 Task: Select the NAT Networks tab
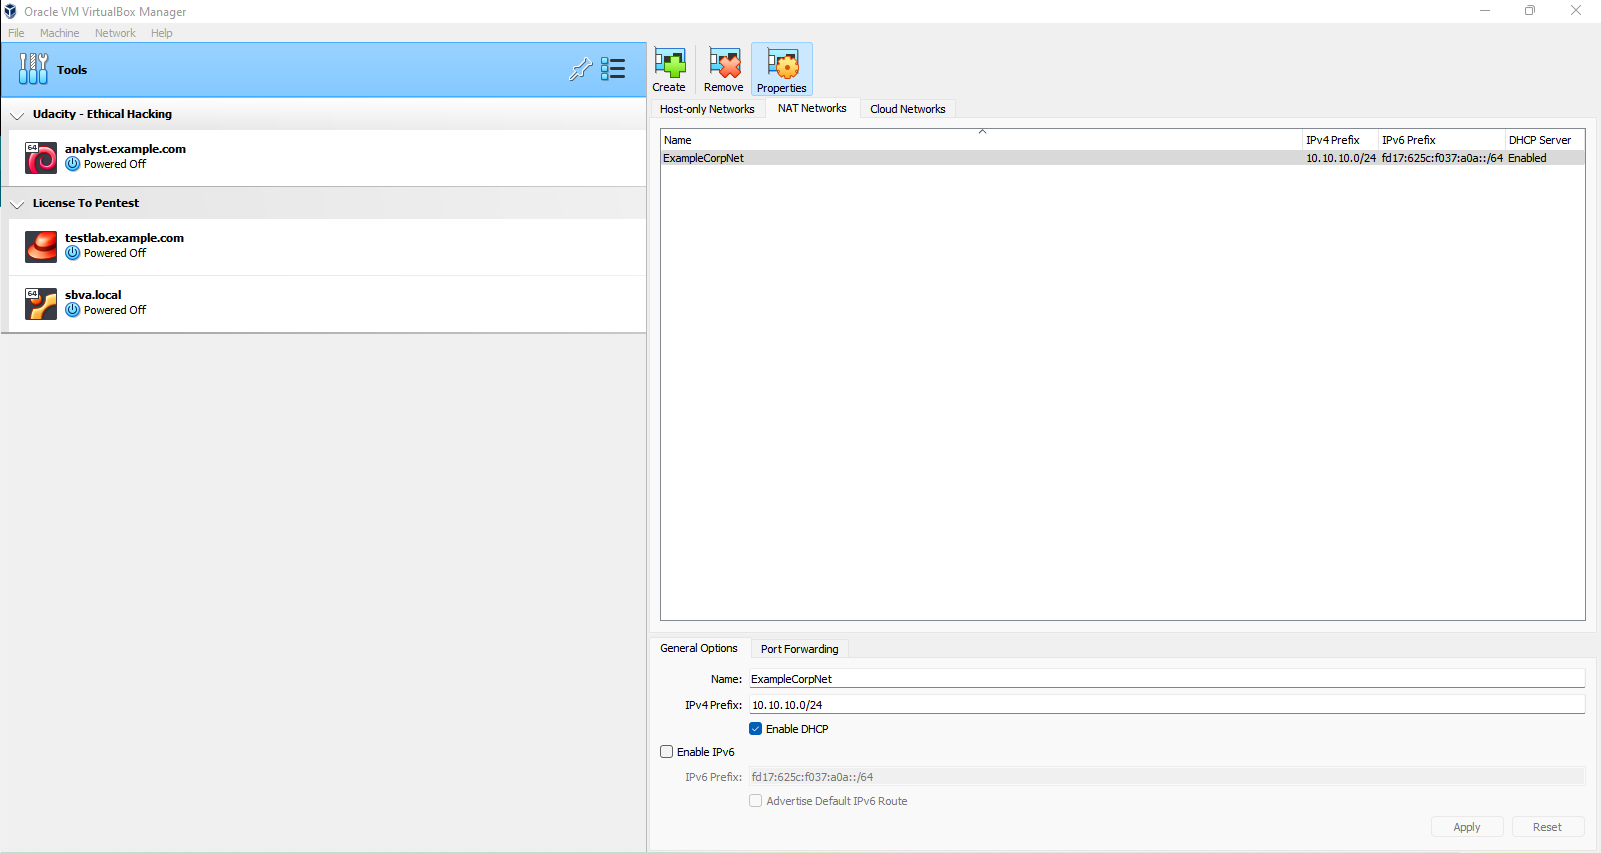click(x=812, y=108)
